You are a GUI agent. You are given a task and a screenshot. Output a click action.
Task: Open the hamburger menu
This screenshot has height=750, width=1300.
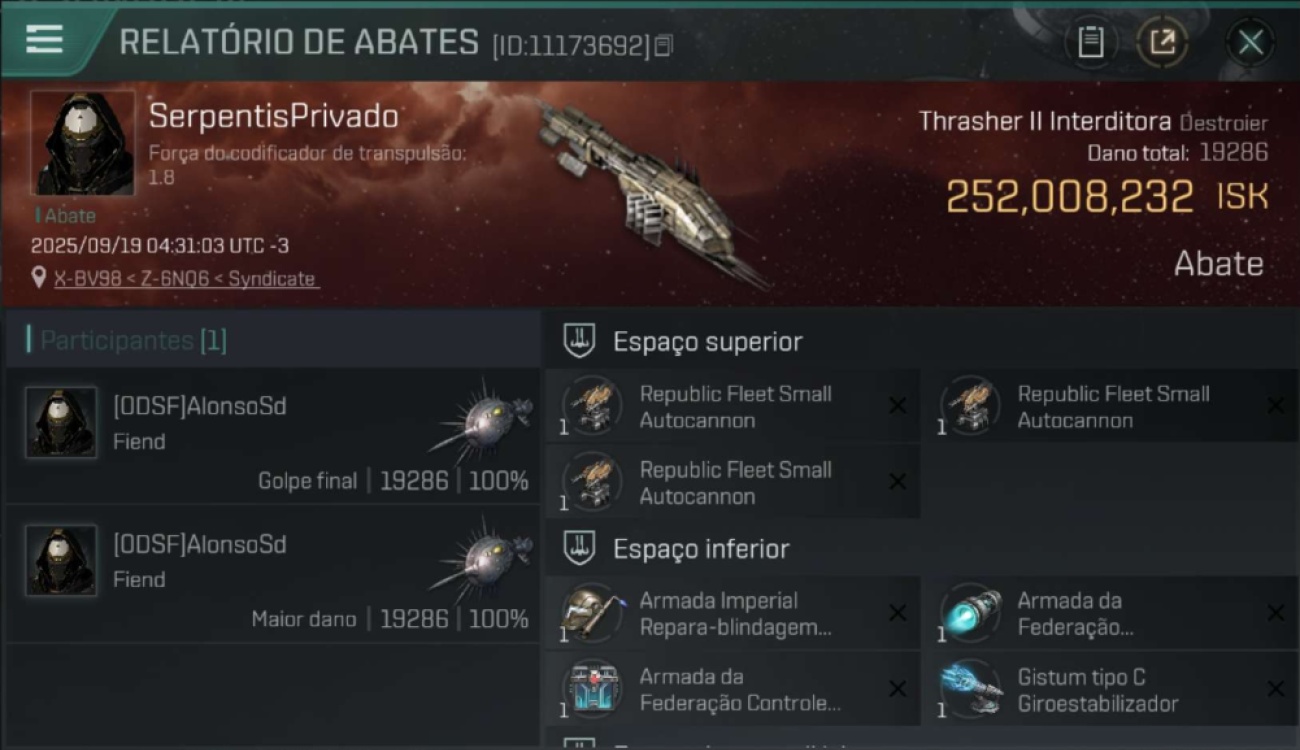pyautogui.click(x=44, y=40)
